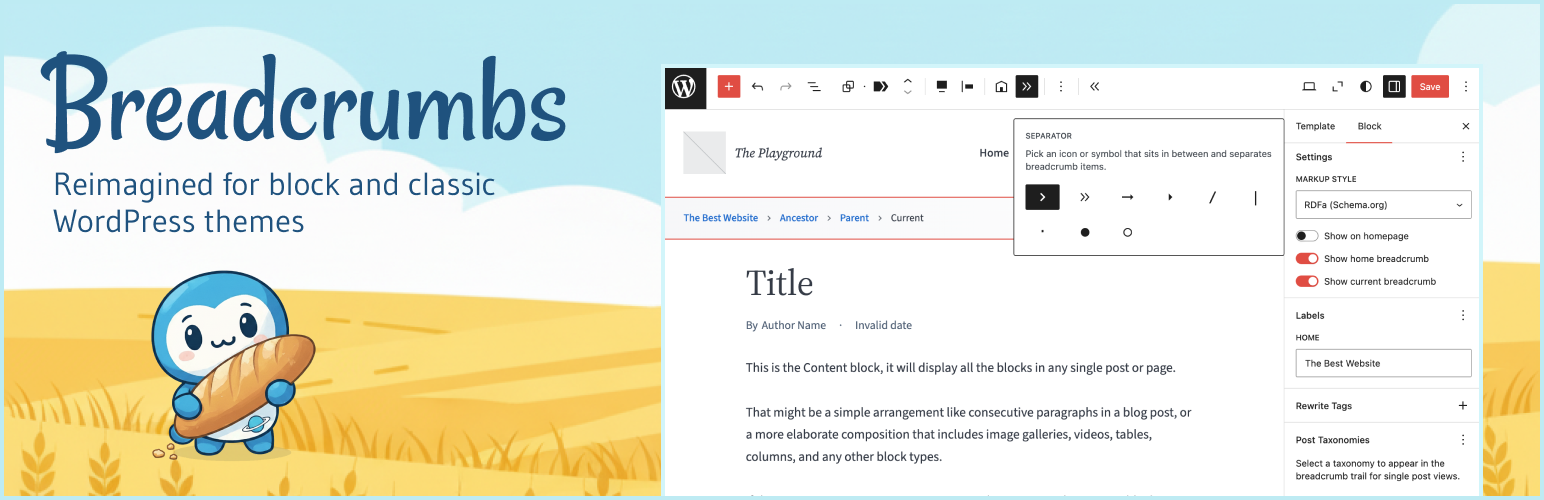This screenshot has height=500, width=1544.
Task: Open the Styles half-circle icon
Action: click(1366, 87)
